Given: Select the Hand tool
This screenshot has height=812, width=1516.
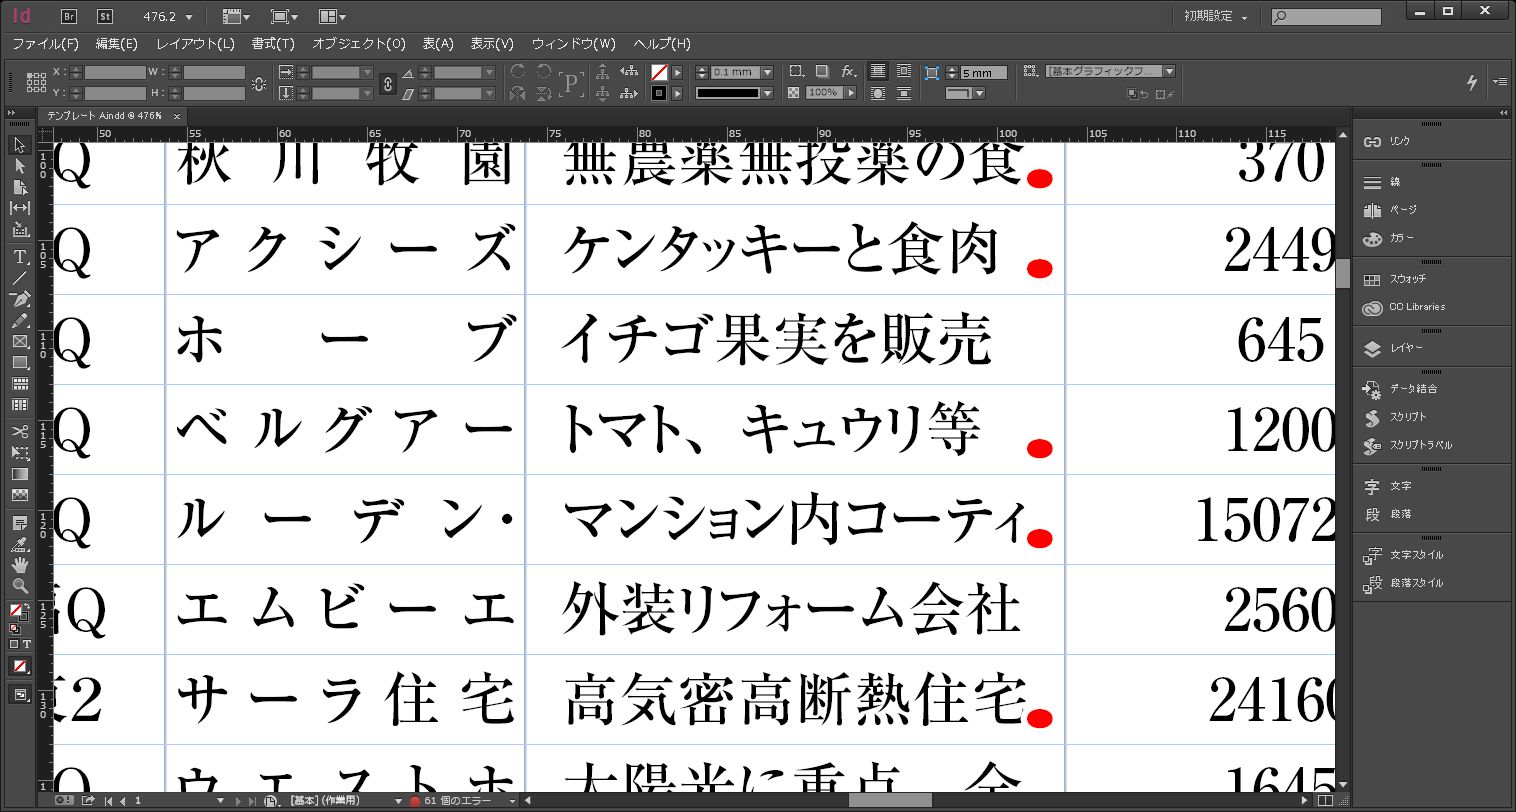Looking at the screenshot, I should coord(20,565).
